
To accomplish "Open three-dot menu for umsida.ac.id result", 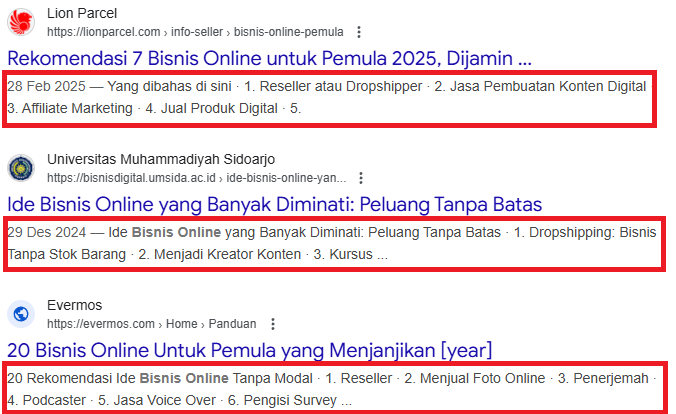I will [x=361, y=178].
